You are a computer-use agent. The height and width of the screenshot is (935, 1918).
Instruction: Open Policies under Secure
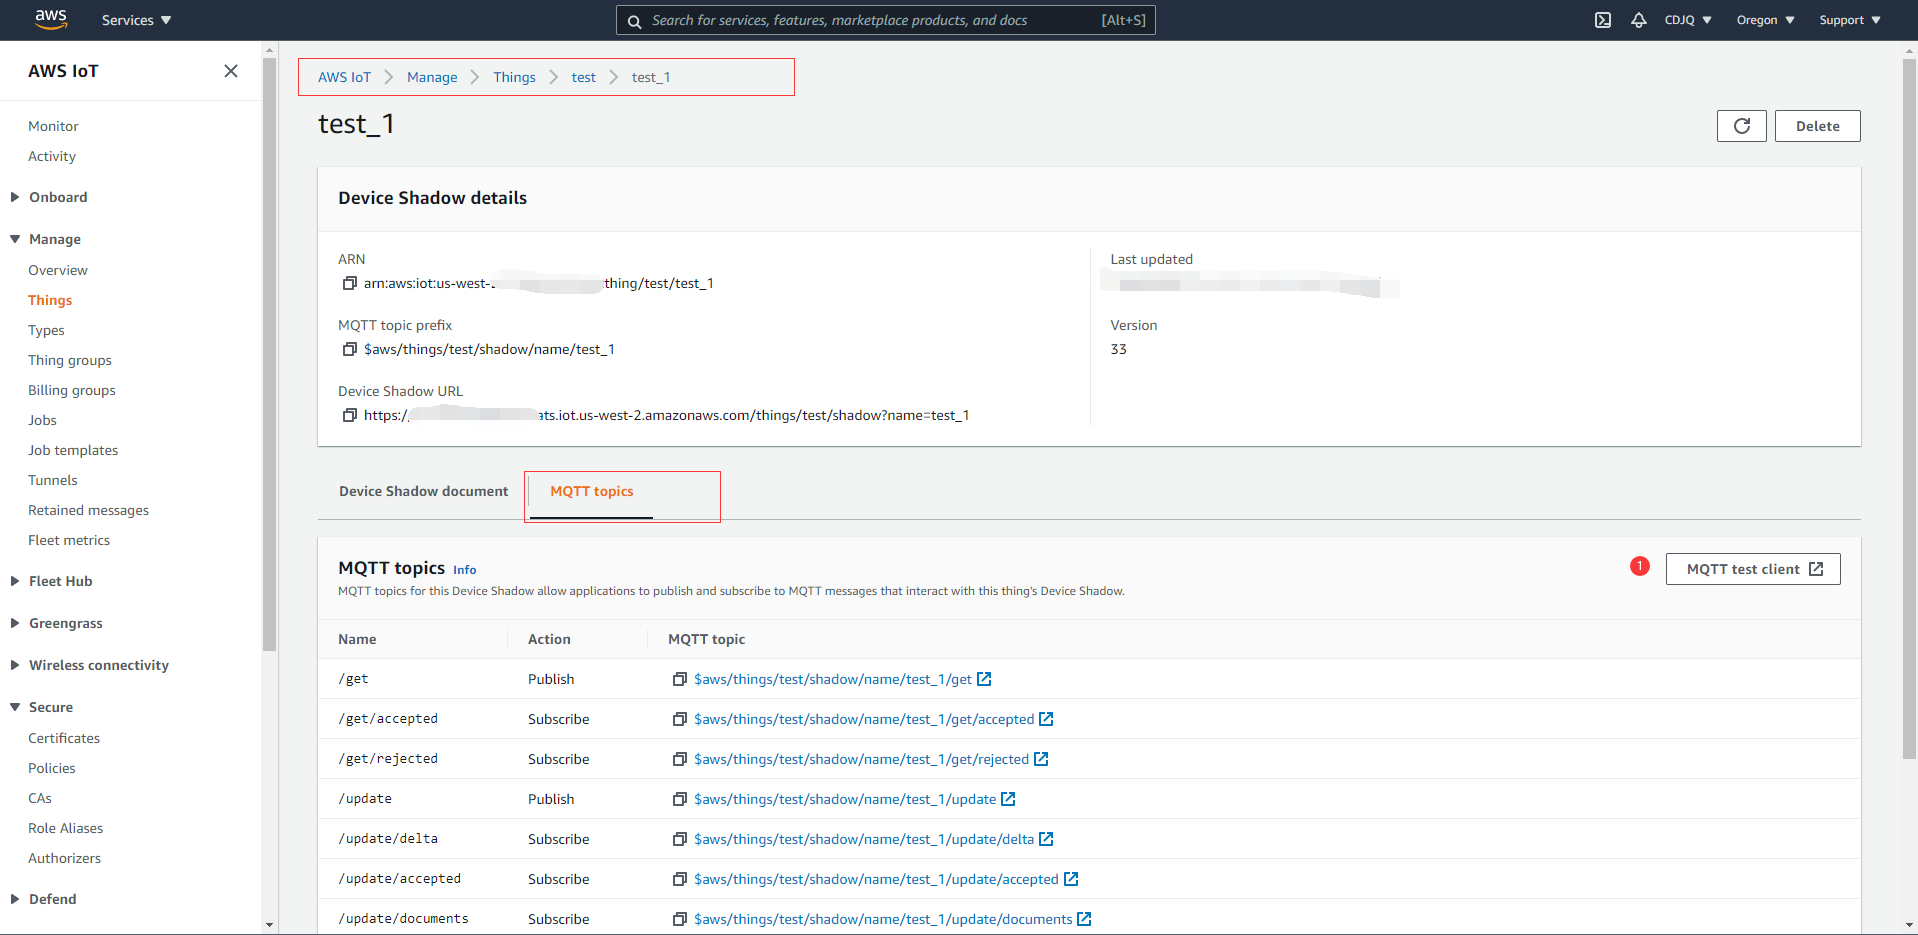(52, 768)
